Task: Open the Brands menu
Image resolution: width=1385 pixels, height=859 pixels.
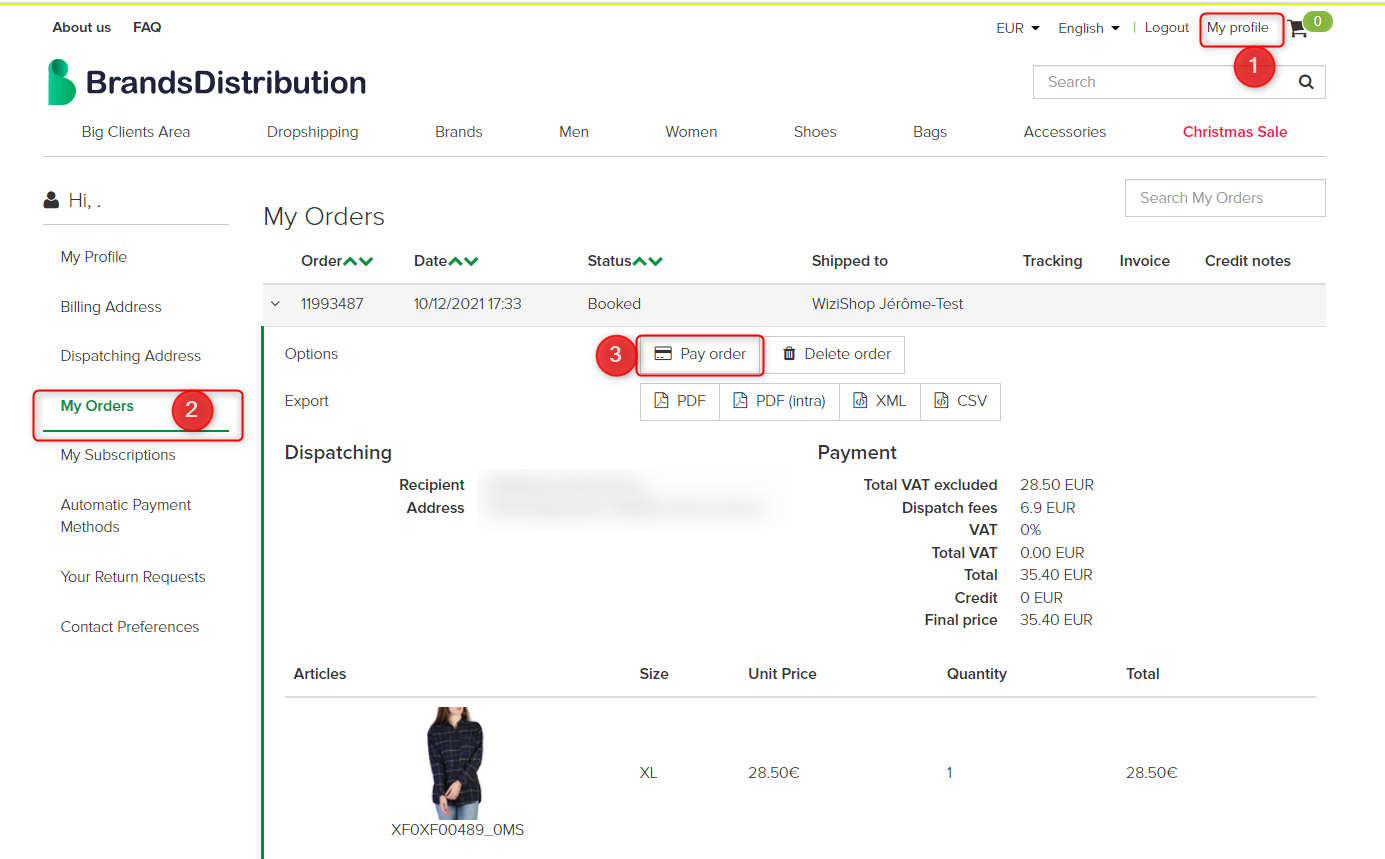Action: 459,132
